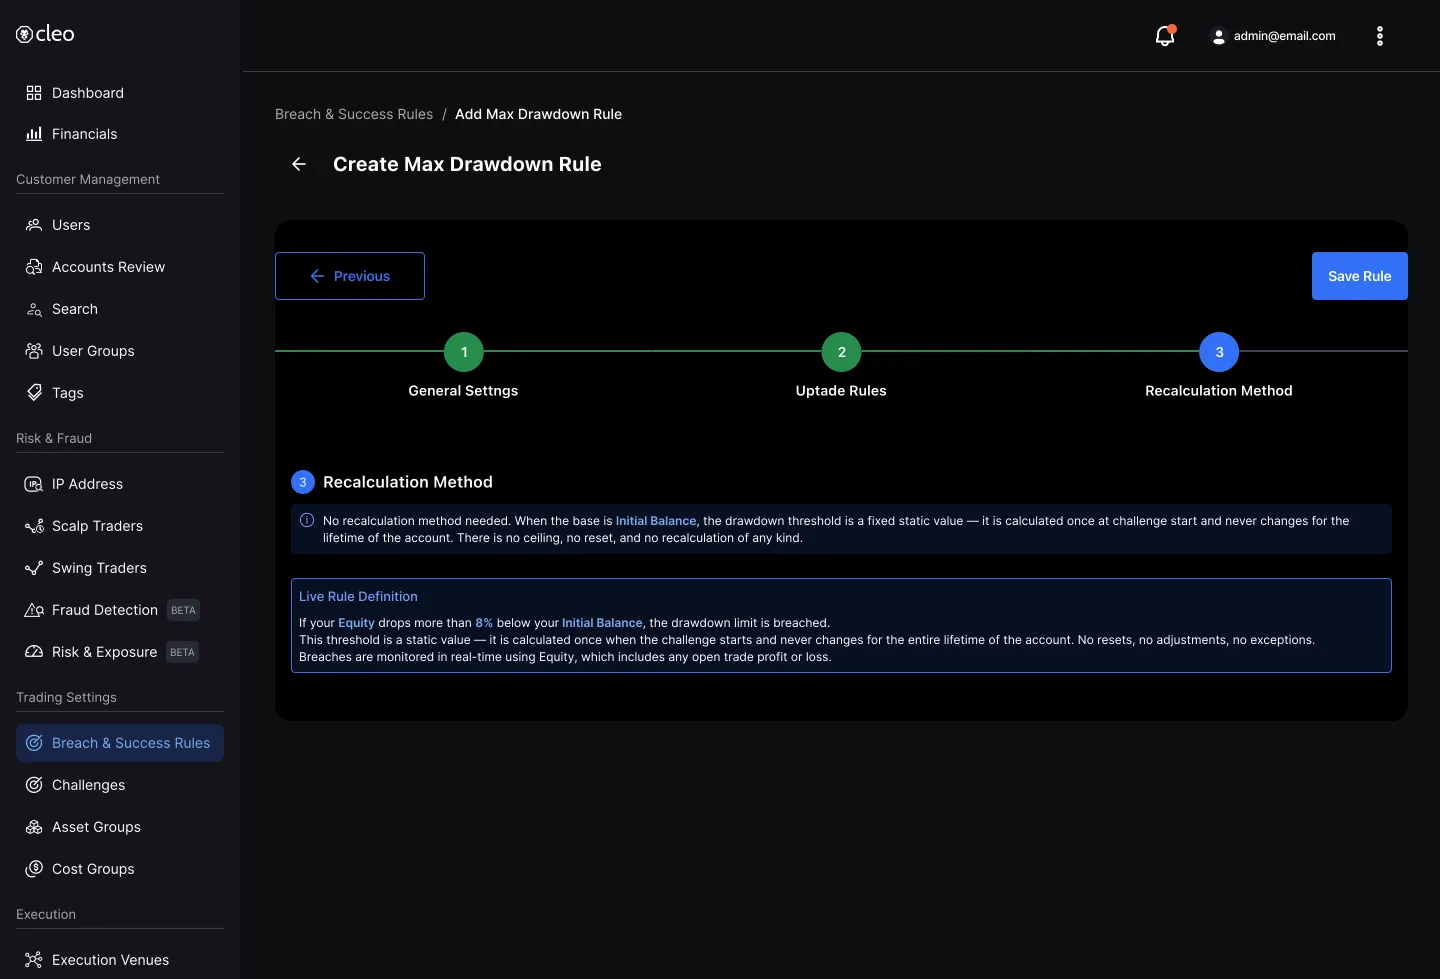Click the Cost Groups dollar icon
This screenshot has width=1440, height=979.
click(x=34, y=869)
